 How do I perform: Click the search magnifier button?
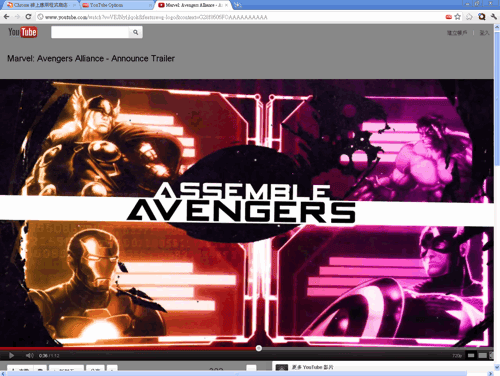(x=135, y=32)
